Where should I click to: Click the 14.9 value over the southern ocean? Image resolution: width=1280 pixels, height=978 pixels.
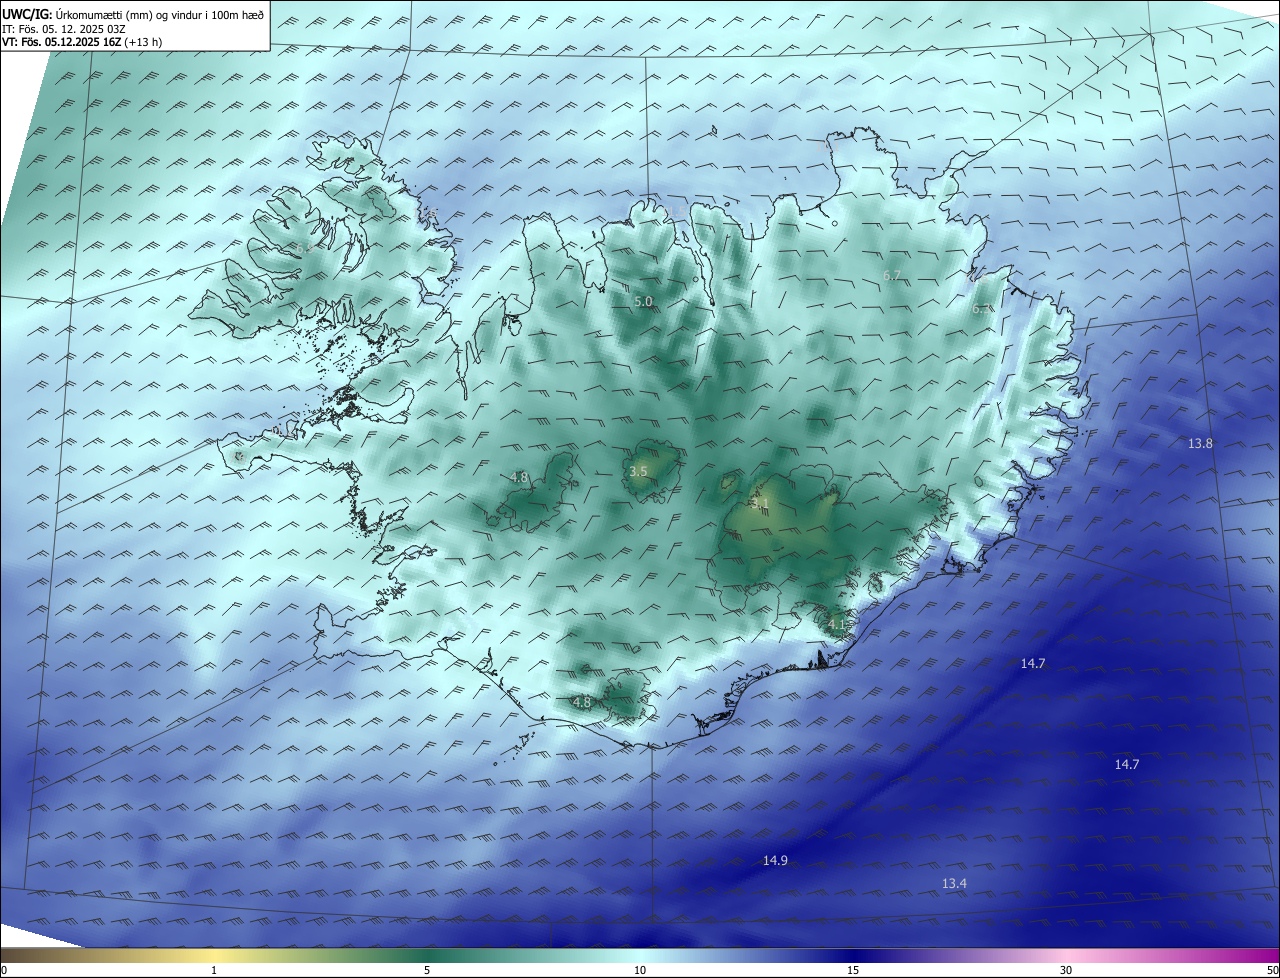pos(775,860)
